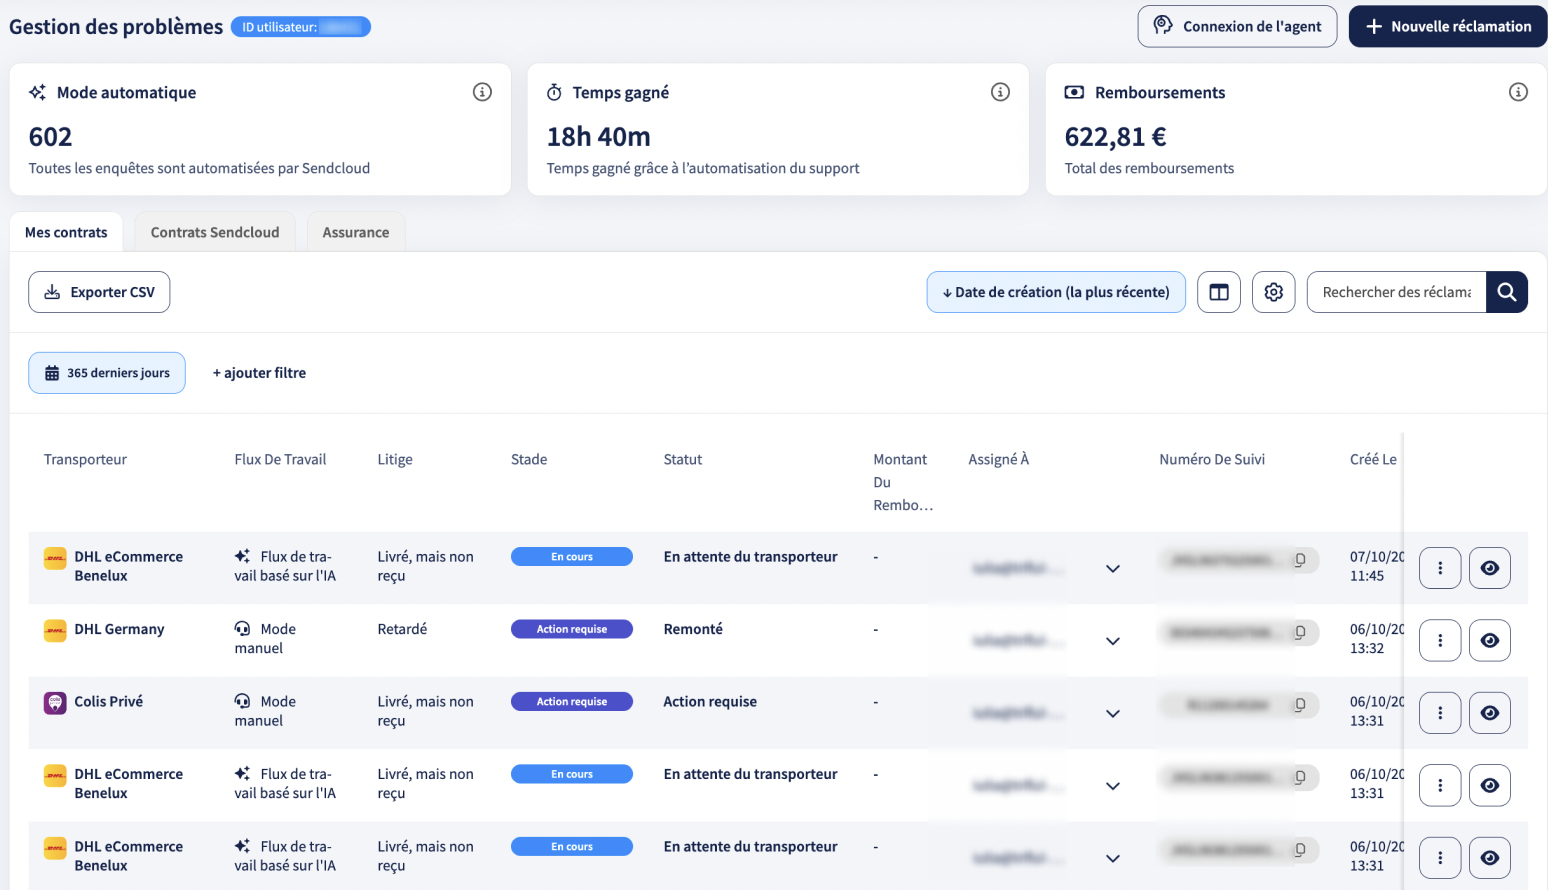
Task: Click Colis Privé carrier logo
Action: [x=55, y=703]
